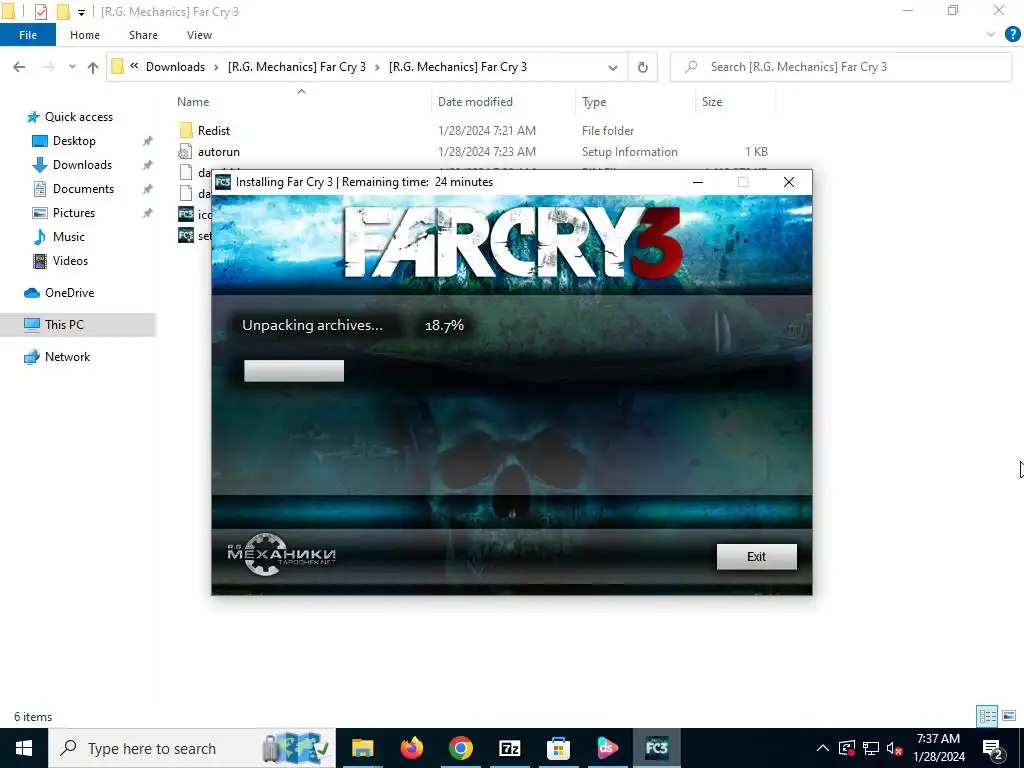
Task: Open Network in navigation pane
Action: click(x=67, y=357)
